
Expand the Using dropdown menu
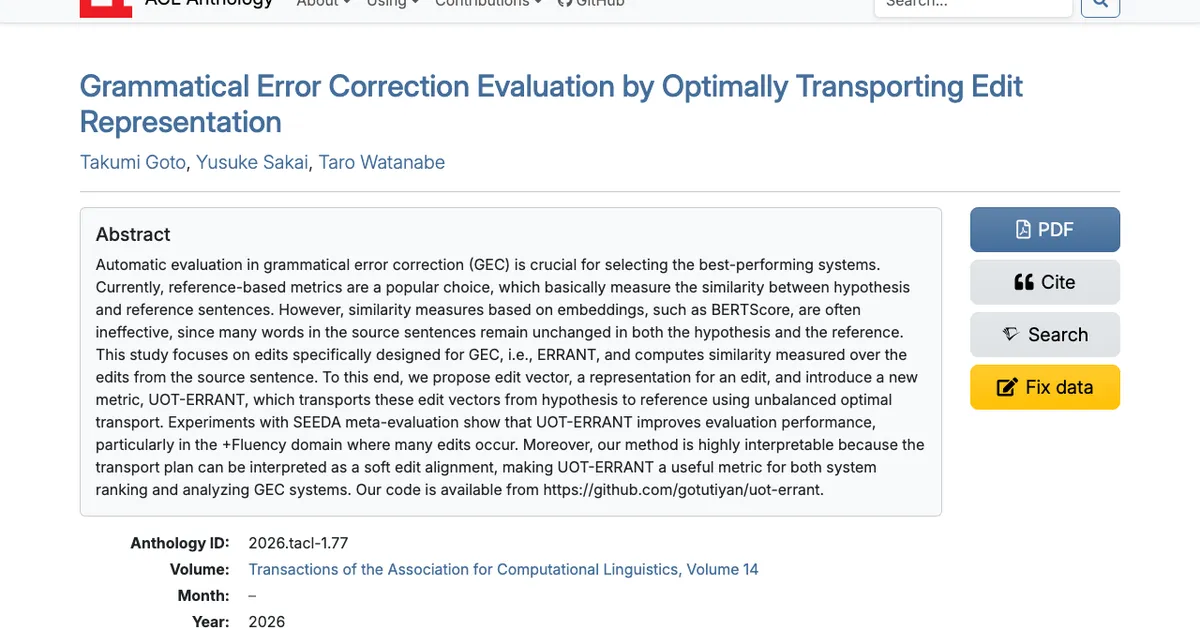(392, 4)
